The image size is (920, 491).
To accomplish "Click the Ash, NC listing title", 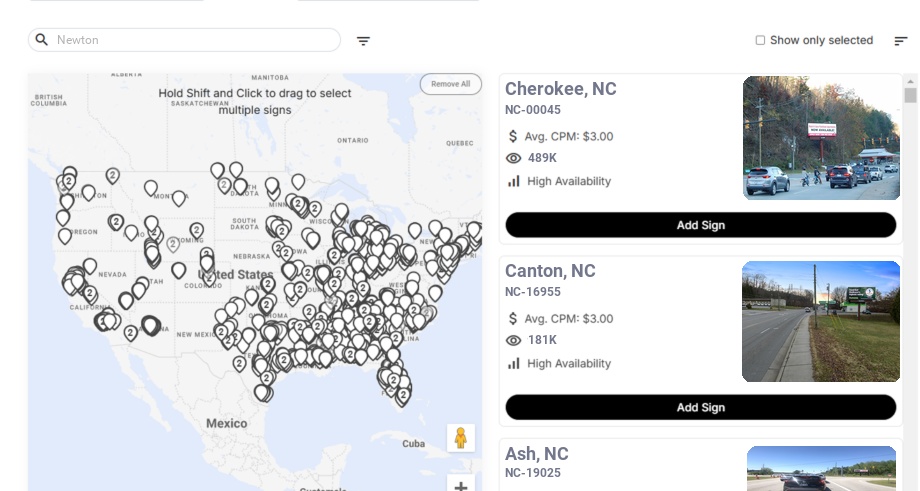I will tap(537, 454).
